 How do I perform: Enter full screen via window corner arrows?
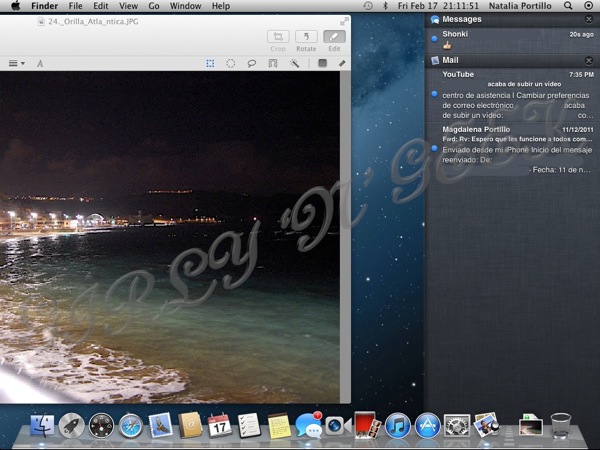point(344,22)
